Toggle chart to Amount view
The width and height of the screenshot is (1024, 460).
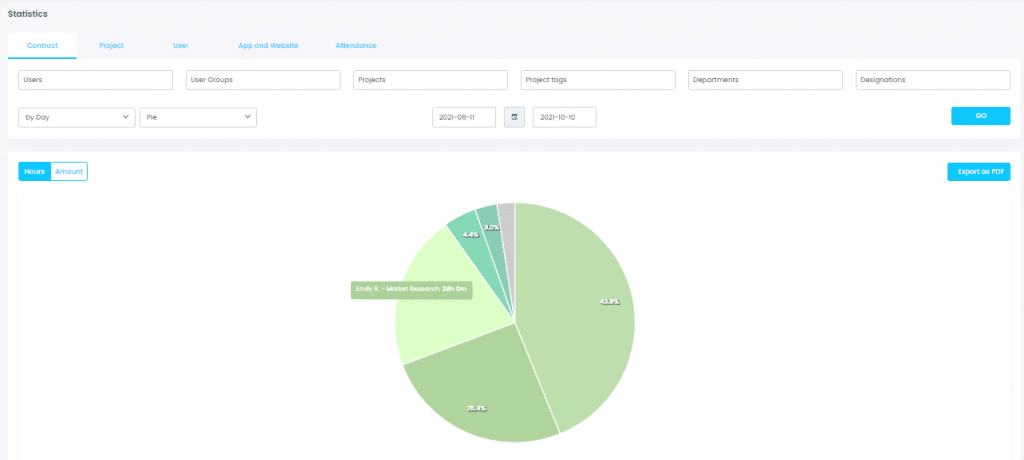pos(69,172)
